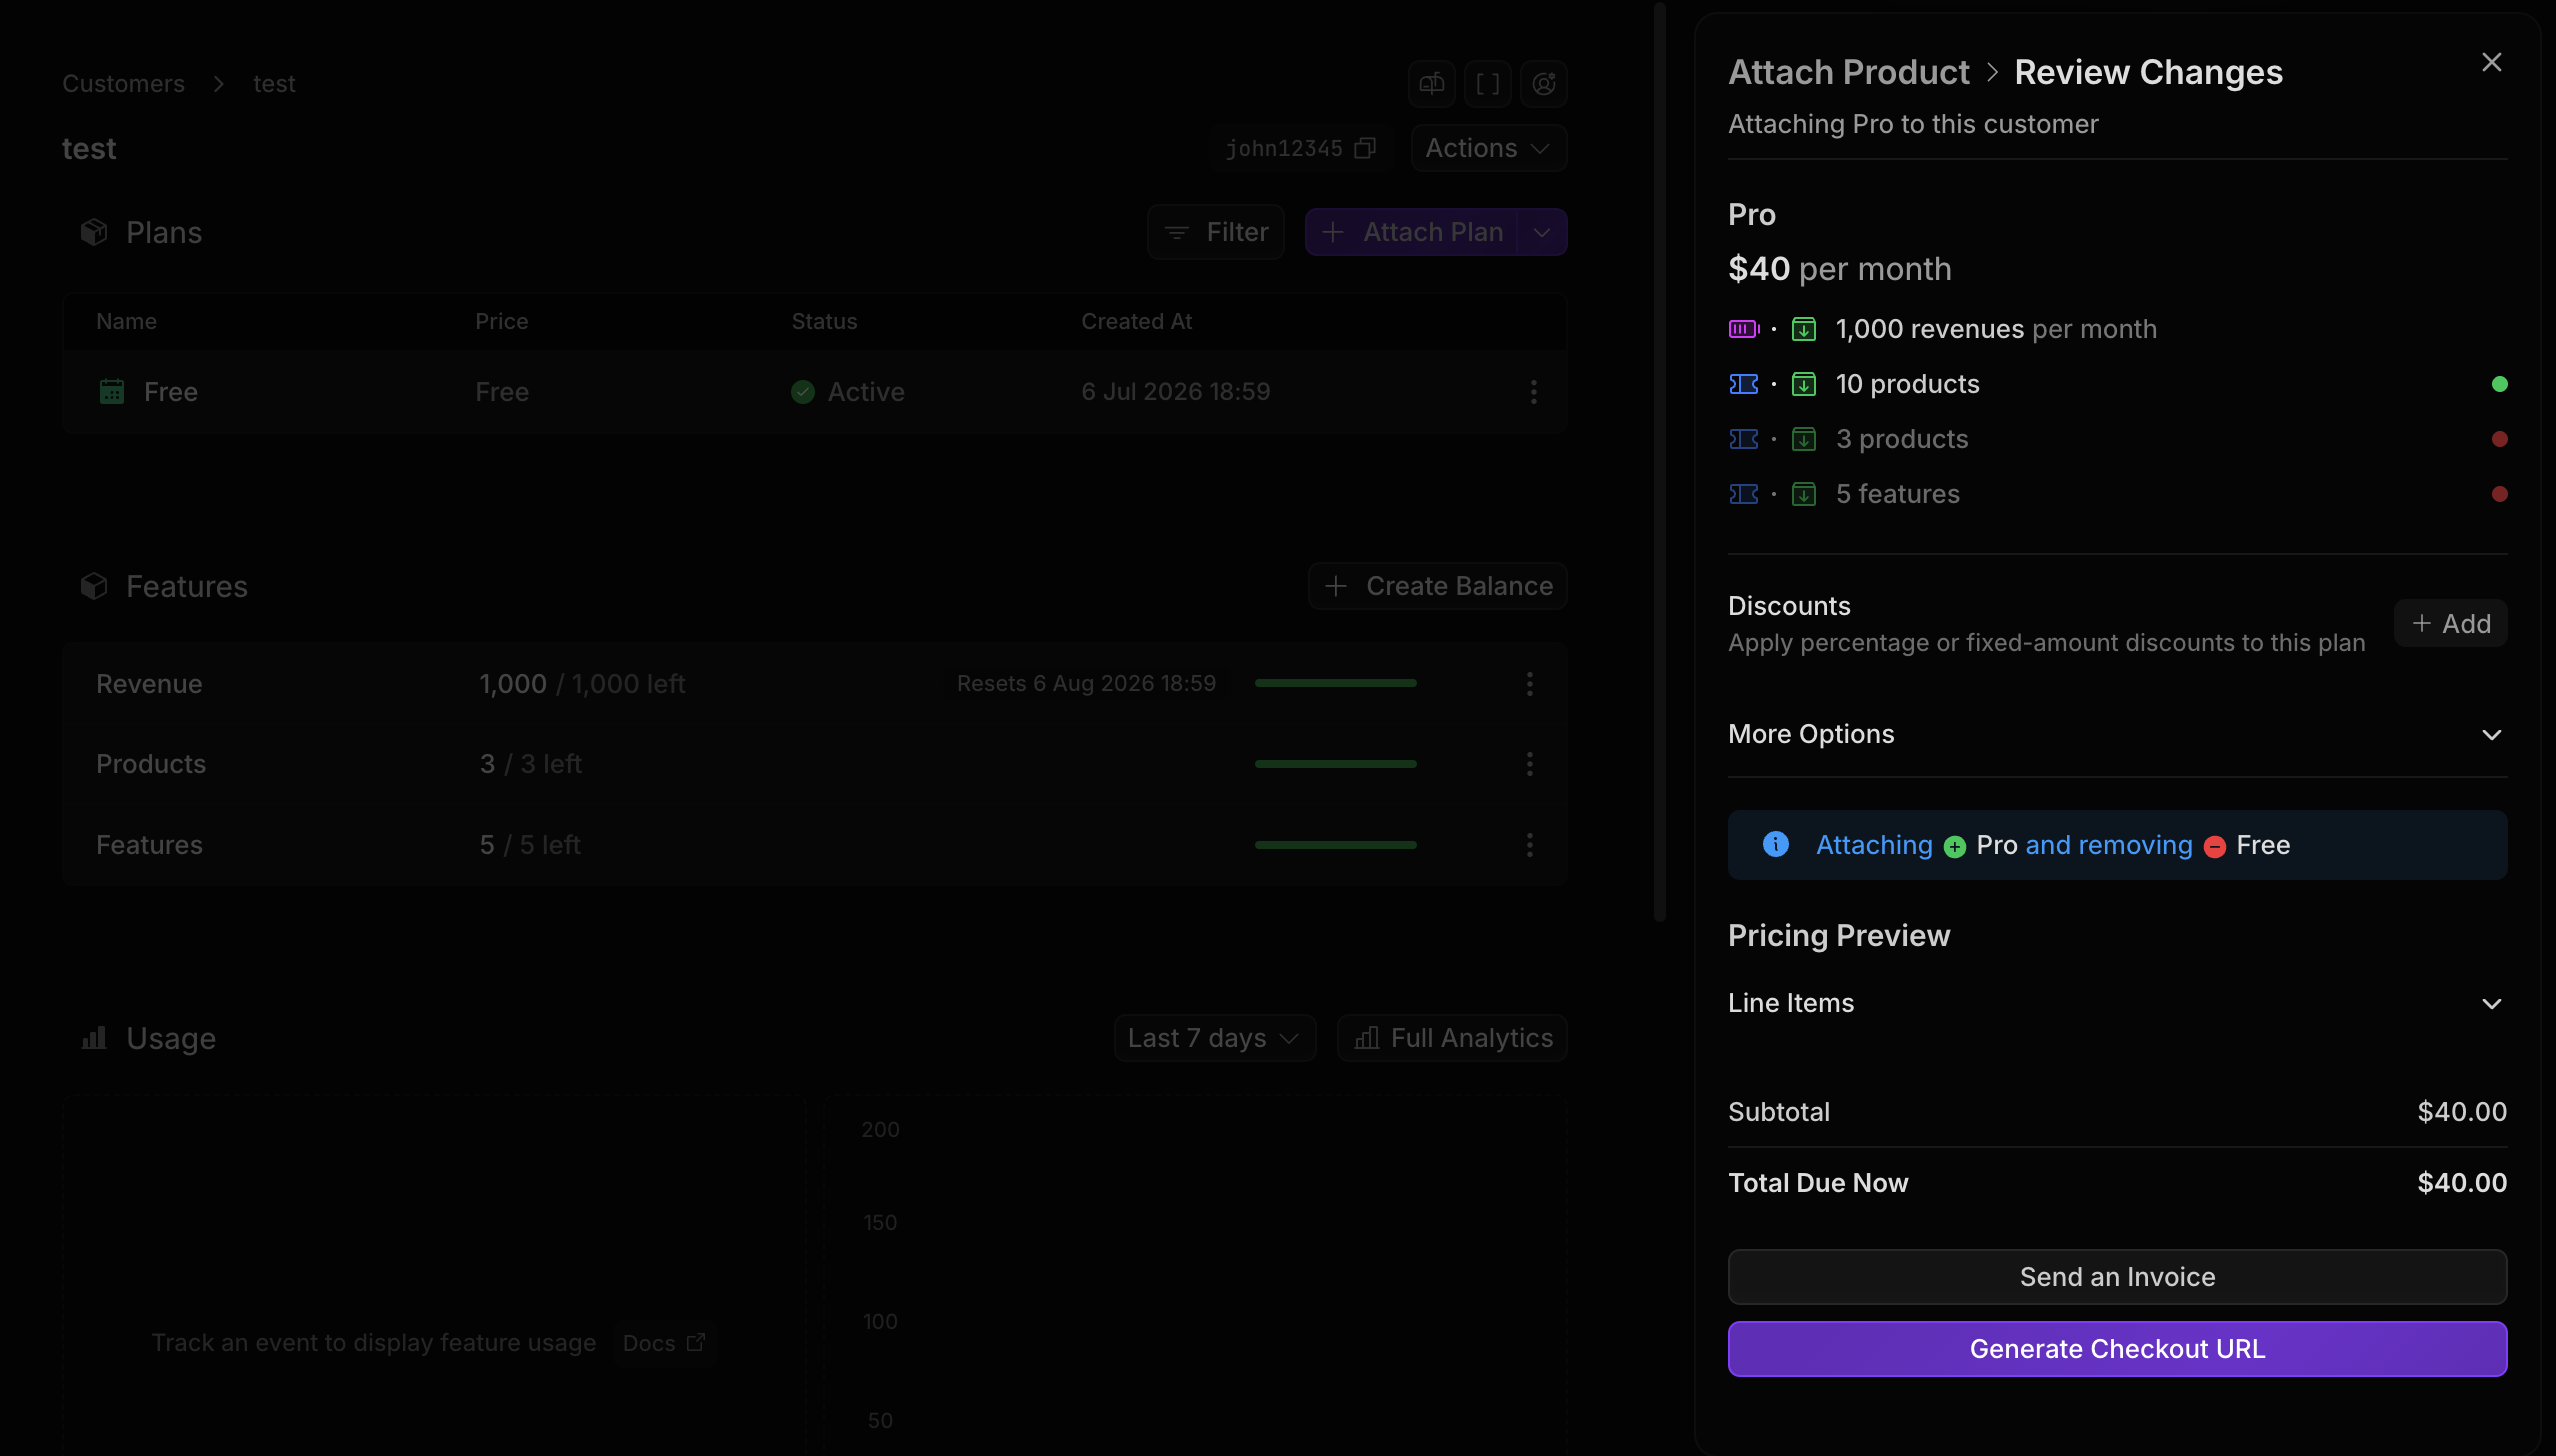This screenshot has width=2556, height=1456.
Task: Click the Free plan calendar icon
Action: [x=112, y=391]
